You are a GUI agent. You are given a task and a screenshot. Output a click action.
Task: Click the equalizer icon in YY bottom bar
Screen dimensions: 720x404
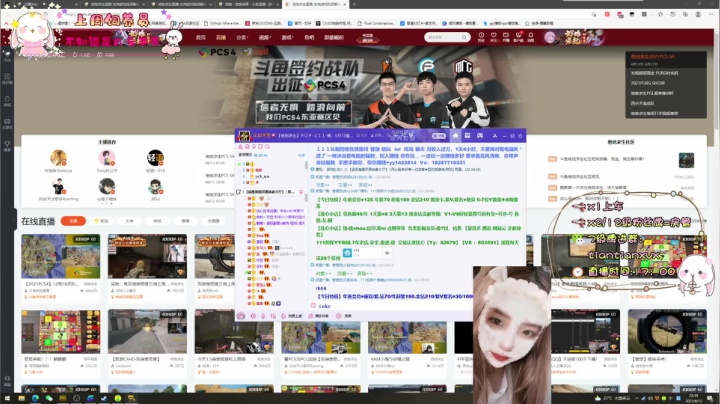click(x=273, y=316)
